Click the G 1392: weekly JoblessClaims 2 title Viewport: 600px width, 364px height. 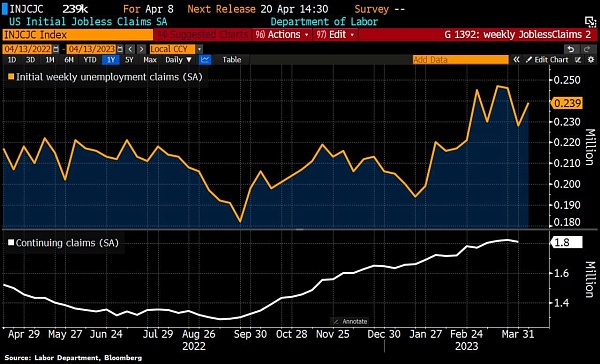(518, 35)
